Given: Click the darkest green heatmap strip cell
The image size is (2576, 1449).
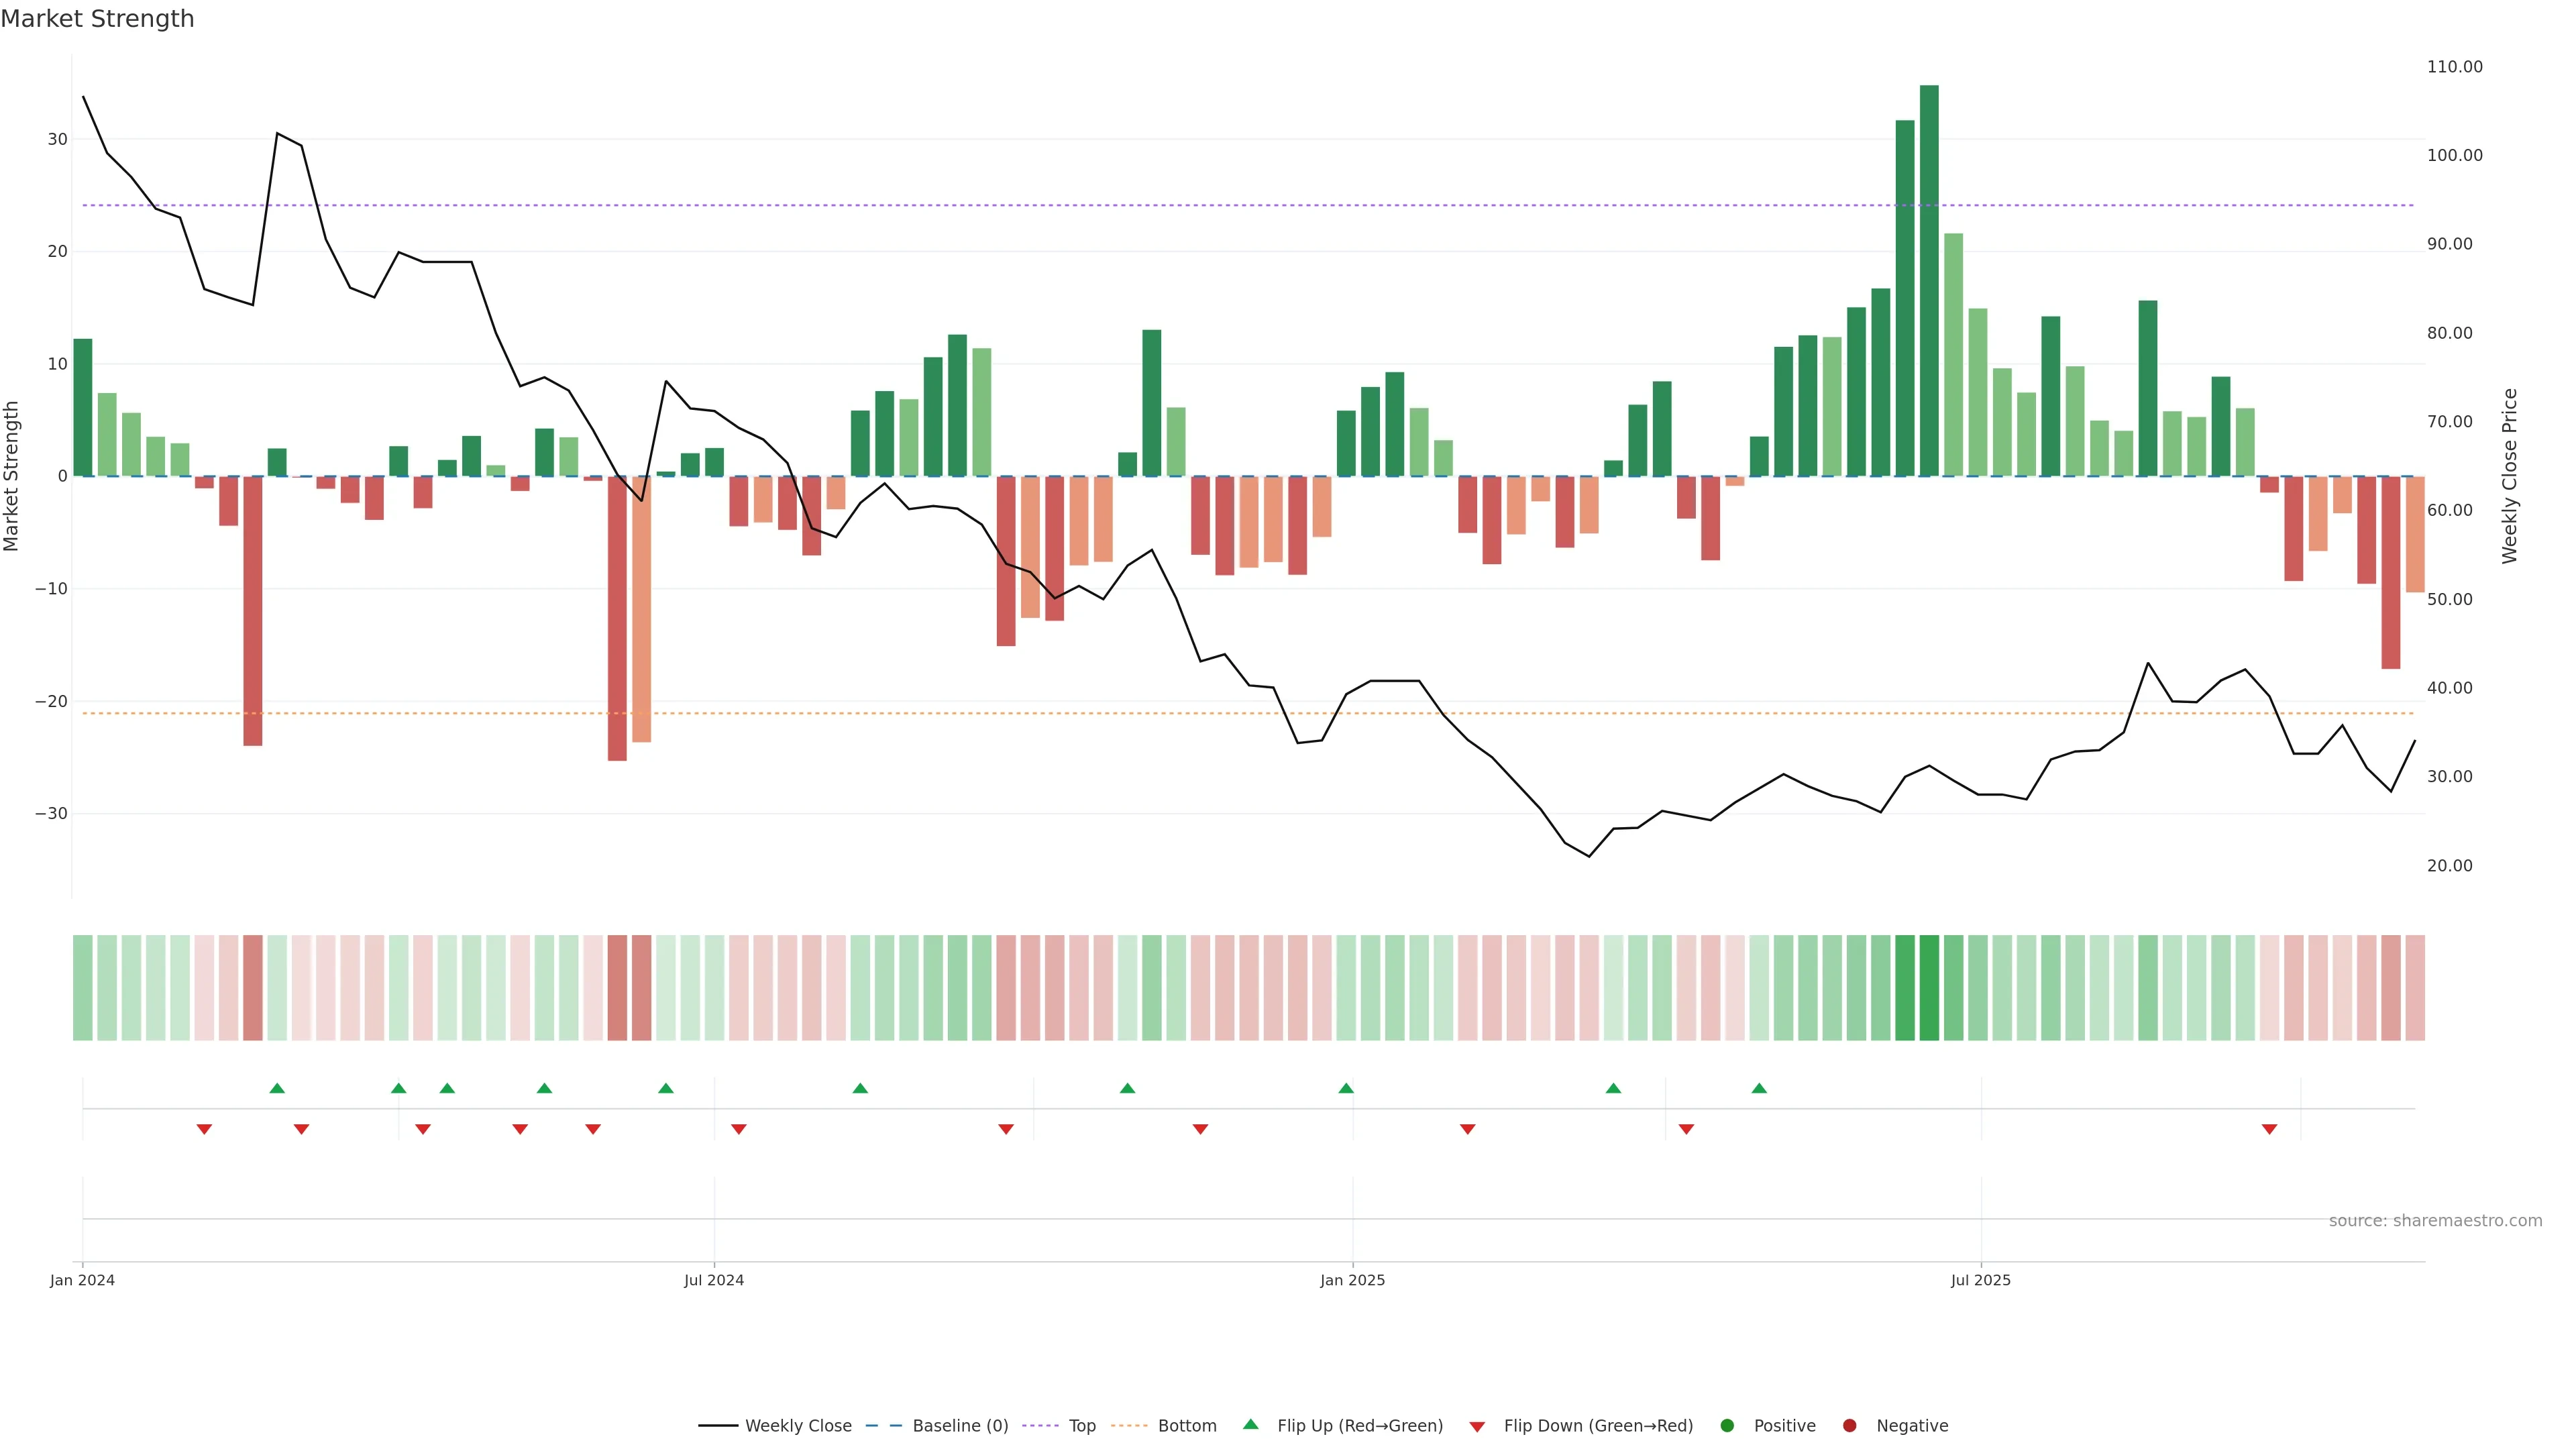Looking at the screenshot, I should click(1929, 987).
